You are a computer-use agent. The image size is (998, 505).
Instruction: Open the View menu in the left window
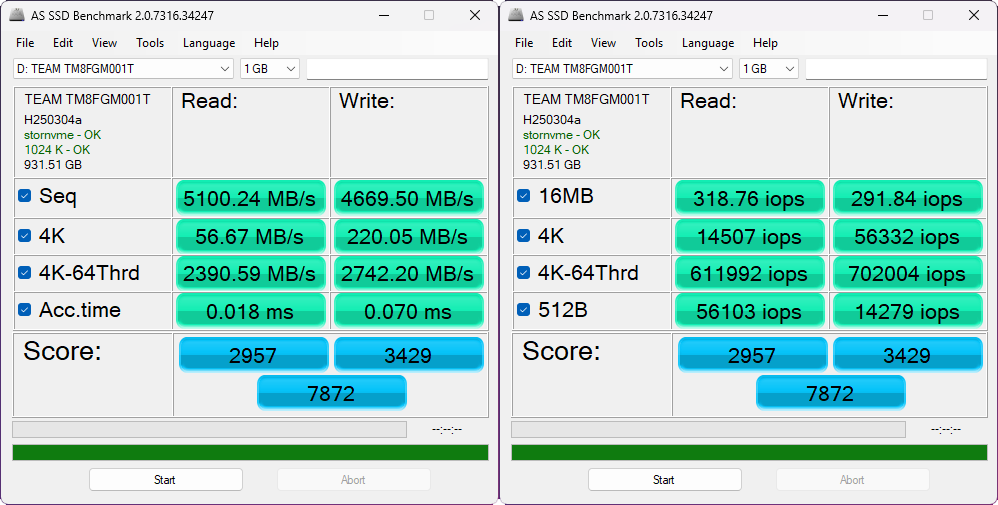click(104, 43)
